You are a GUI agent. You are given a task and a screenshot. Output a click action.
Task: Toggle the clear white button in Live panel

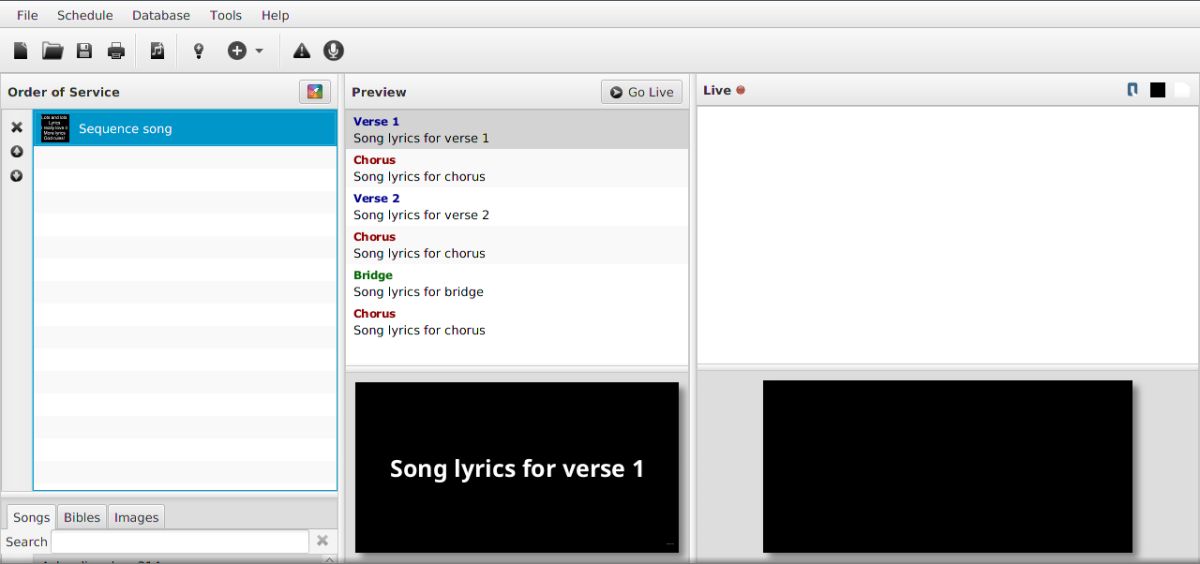tap(1182, 90)
